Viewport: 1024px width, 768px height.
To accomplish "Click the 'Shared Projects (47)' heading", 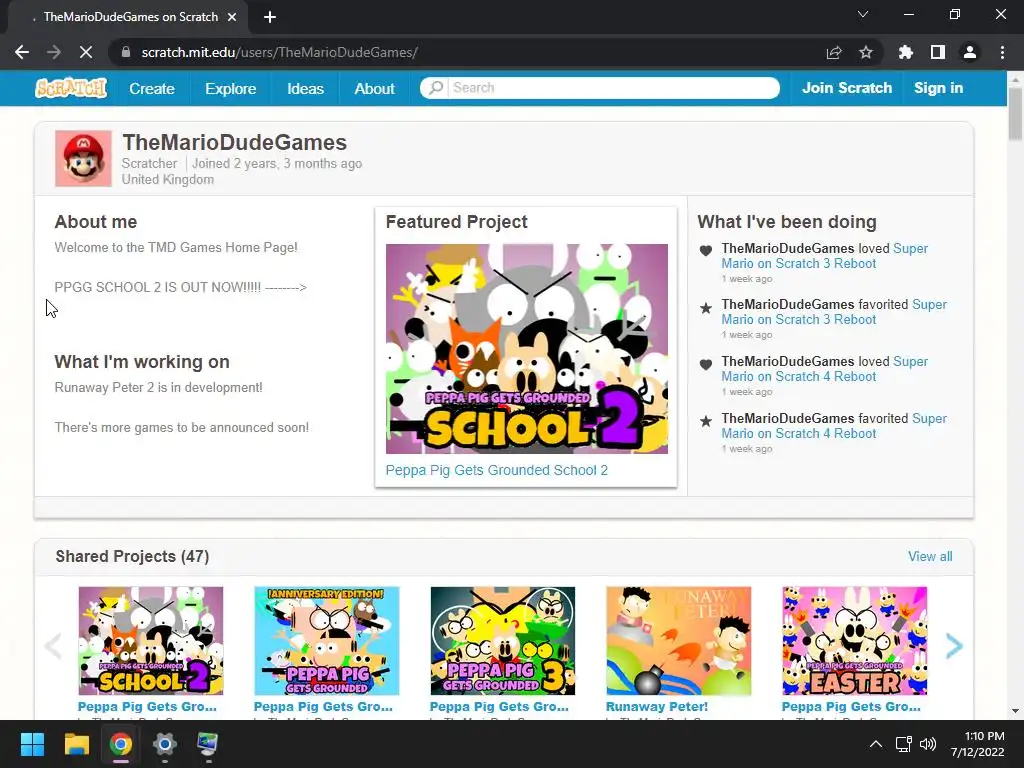I will pos(132,556).
